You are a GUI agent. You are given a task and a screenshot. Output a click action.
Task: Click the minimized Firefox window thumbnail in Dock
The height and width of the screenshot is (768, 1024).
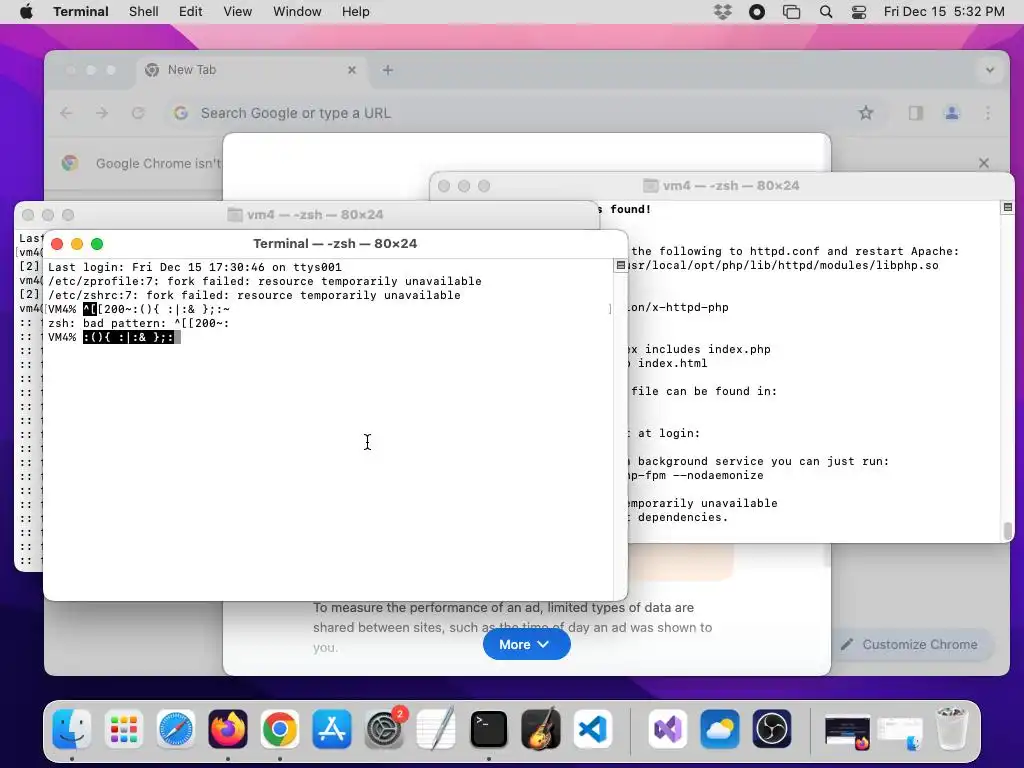pos(847,731)
